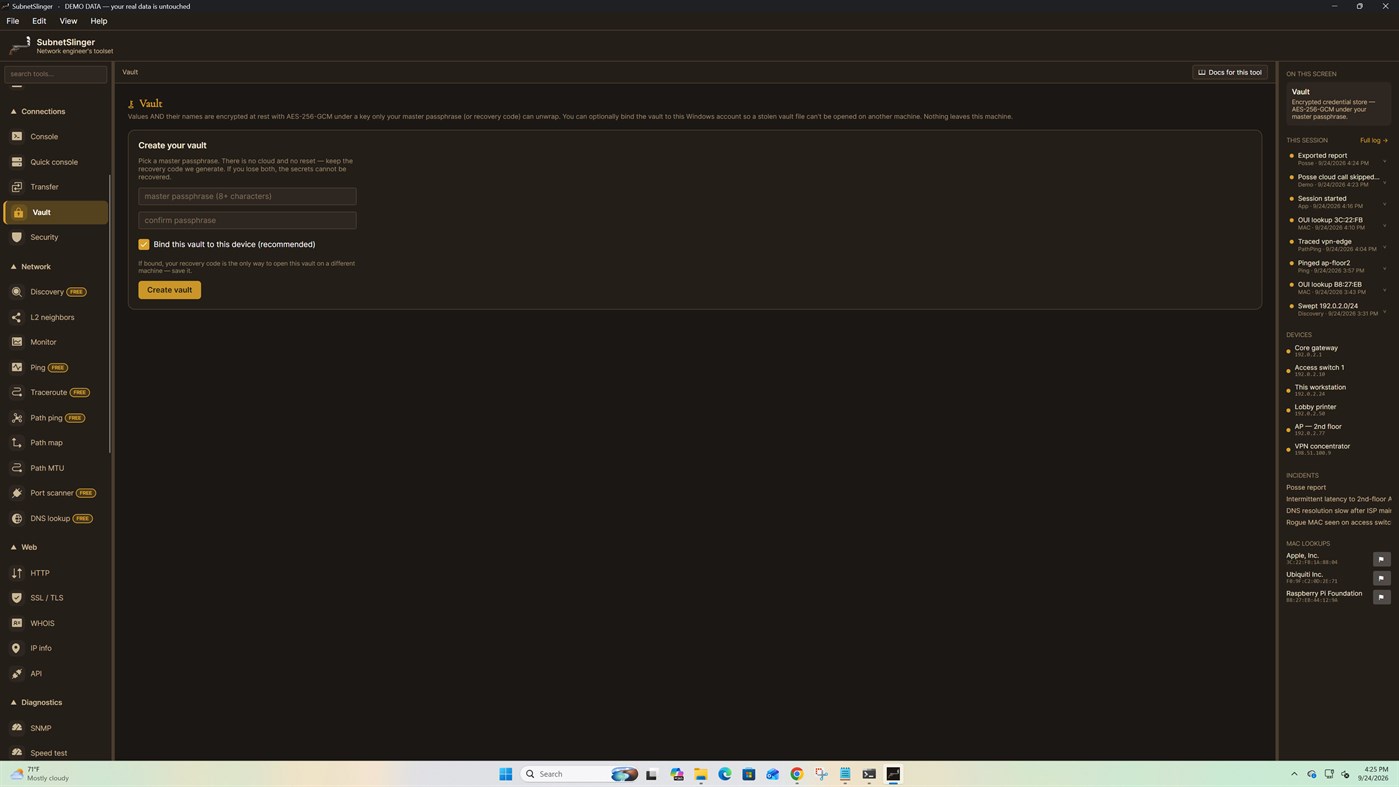Open the Edit menu

coord(39,21)
